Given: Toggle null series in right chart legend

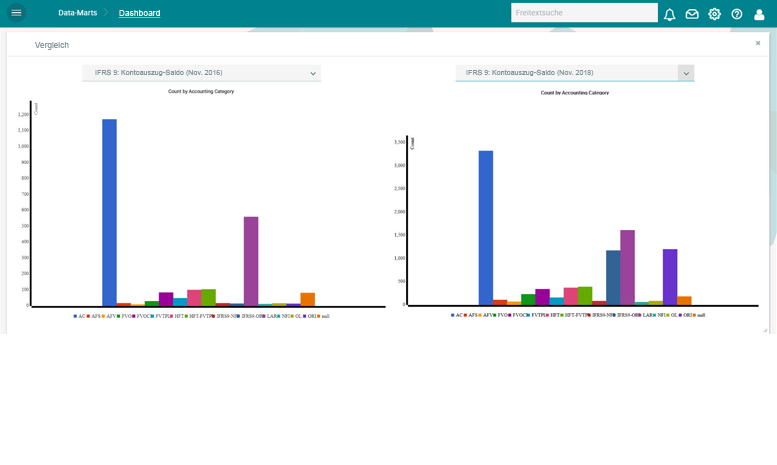Looking at the screenshot, I should coord(699,315).
